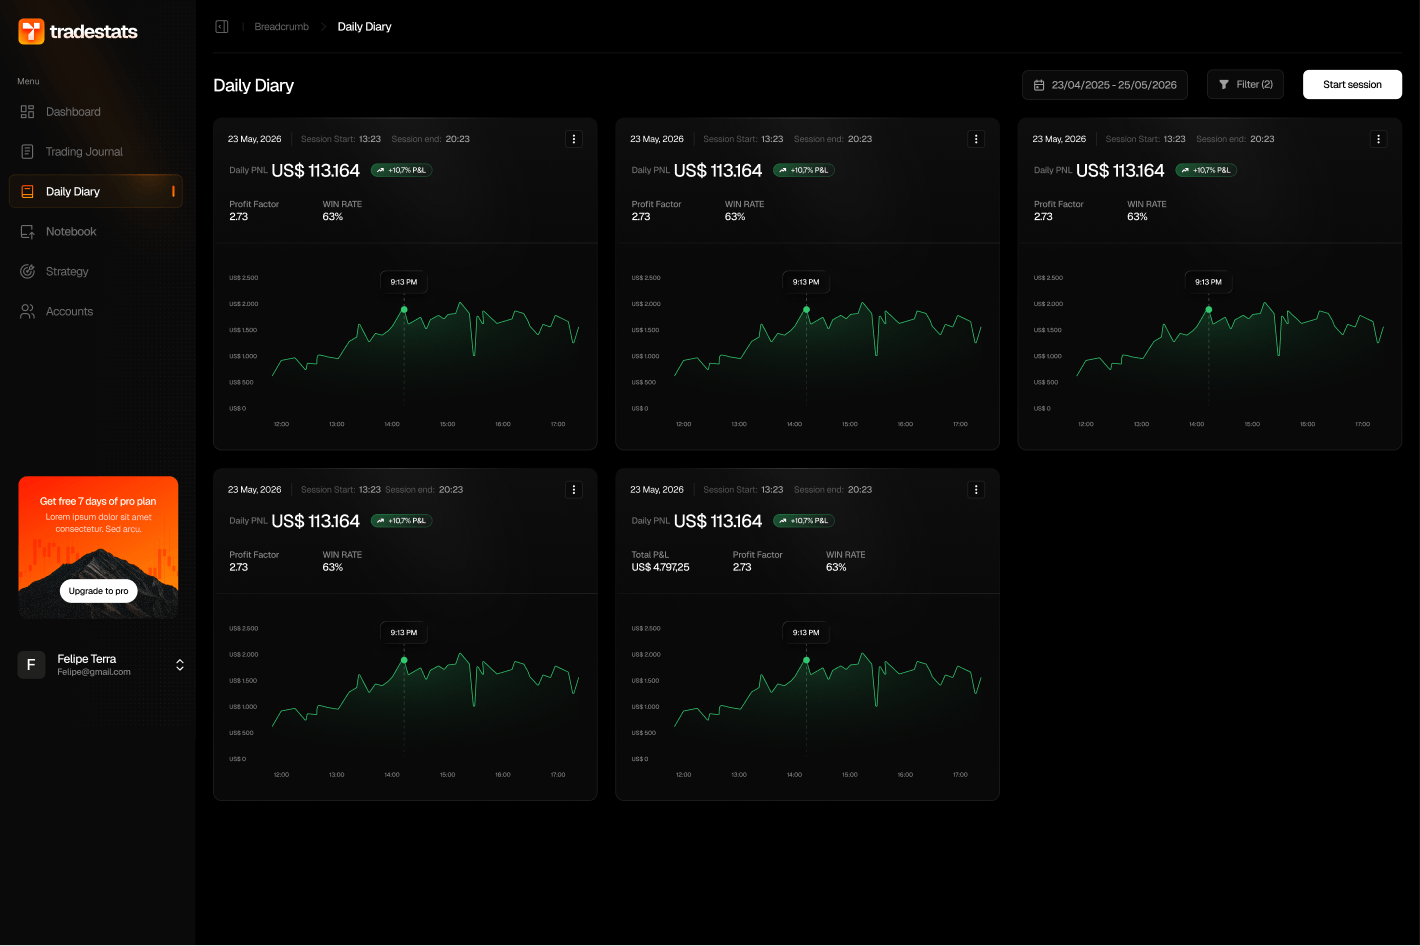Open the three-dot menu on the bottom-left card

point(574,490)
